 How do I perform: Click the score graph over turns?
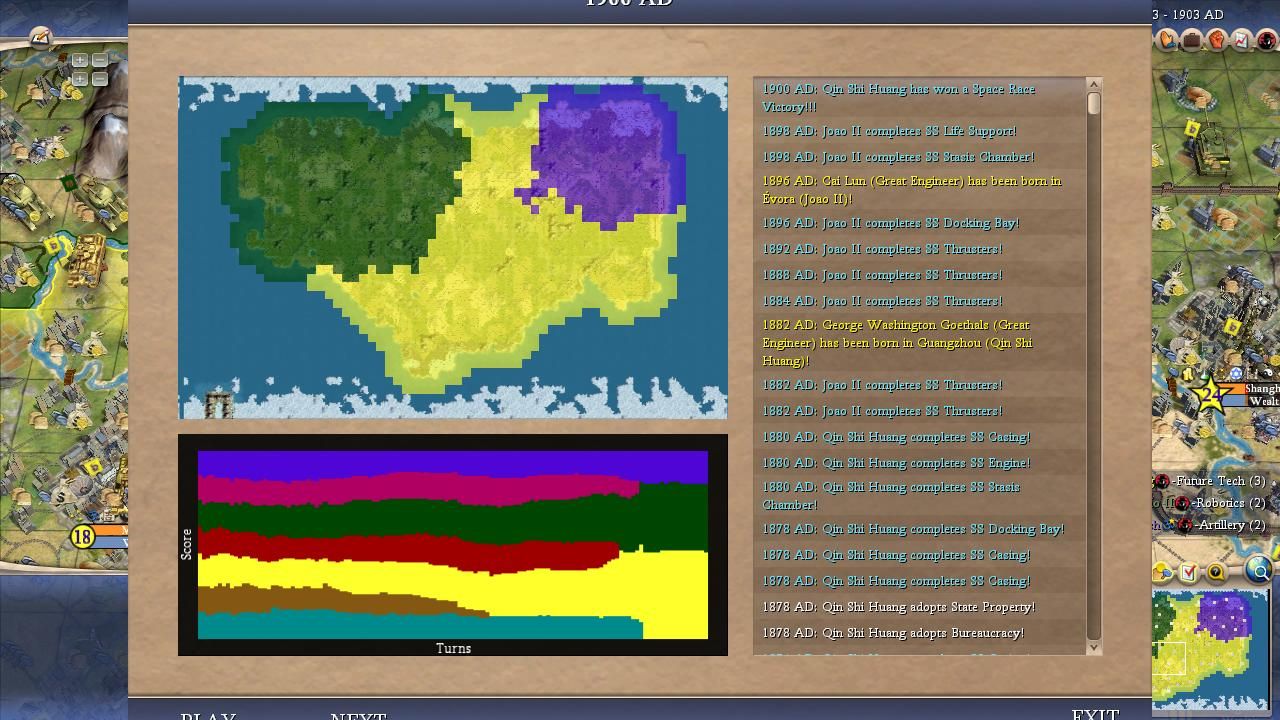(x=453, y=545)
